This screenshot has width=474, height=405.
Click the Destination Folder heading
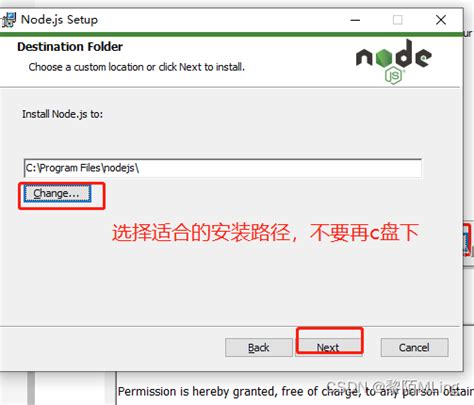[70, 47]
